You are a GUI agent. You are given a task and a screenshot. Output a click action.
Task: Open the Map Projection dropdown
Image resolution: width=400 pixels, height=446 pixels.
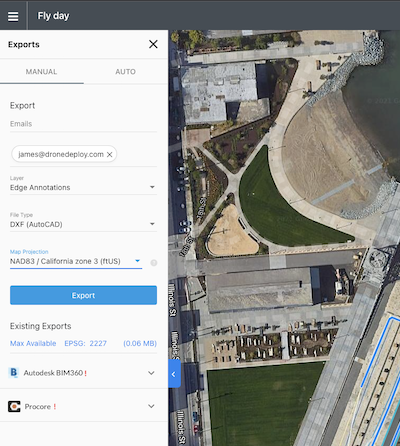point(76,261)
